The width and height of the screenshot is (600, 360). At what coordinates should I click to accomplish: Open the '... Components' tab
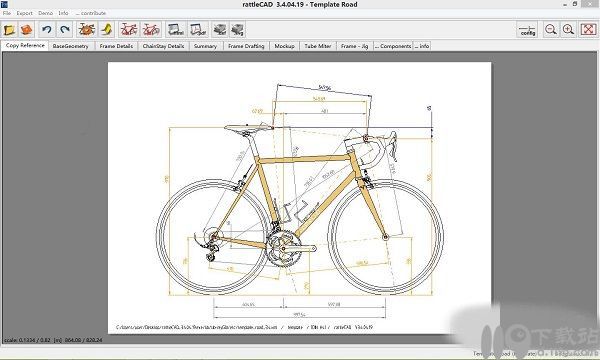[x=393, y=46]
